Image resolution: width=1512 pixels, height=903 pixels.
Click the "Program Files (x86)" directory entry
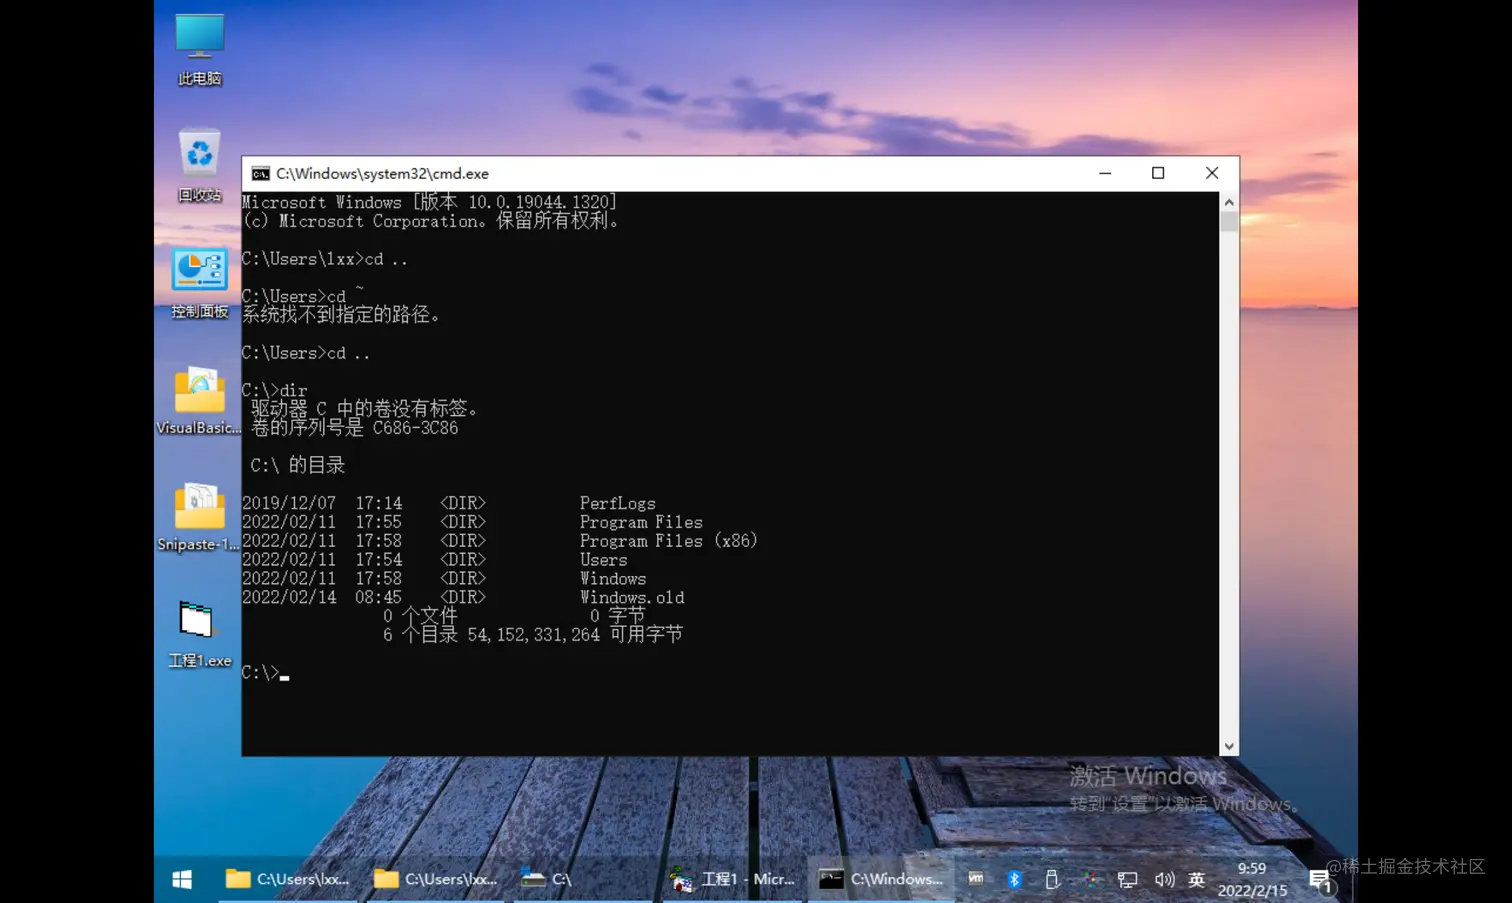coord(669,541)
